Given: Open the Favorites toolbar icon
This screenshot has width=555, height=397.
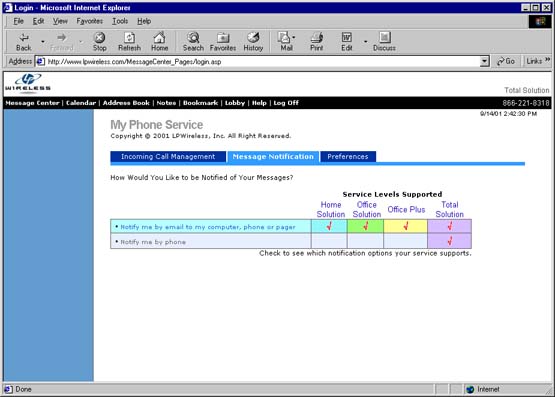Looking at the screenshot, I should [223, 38].
